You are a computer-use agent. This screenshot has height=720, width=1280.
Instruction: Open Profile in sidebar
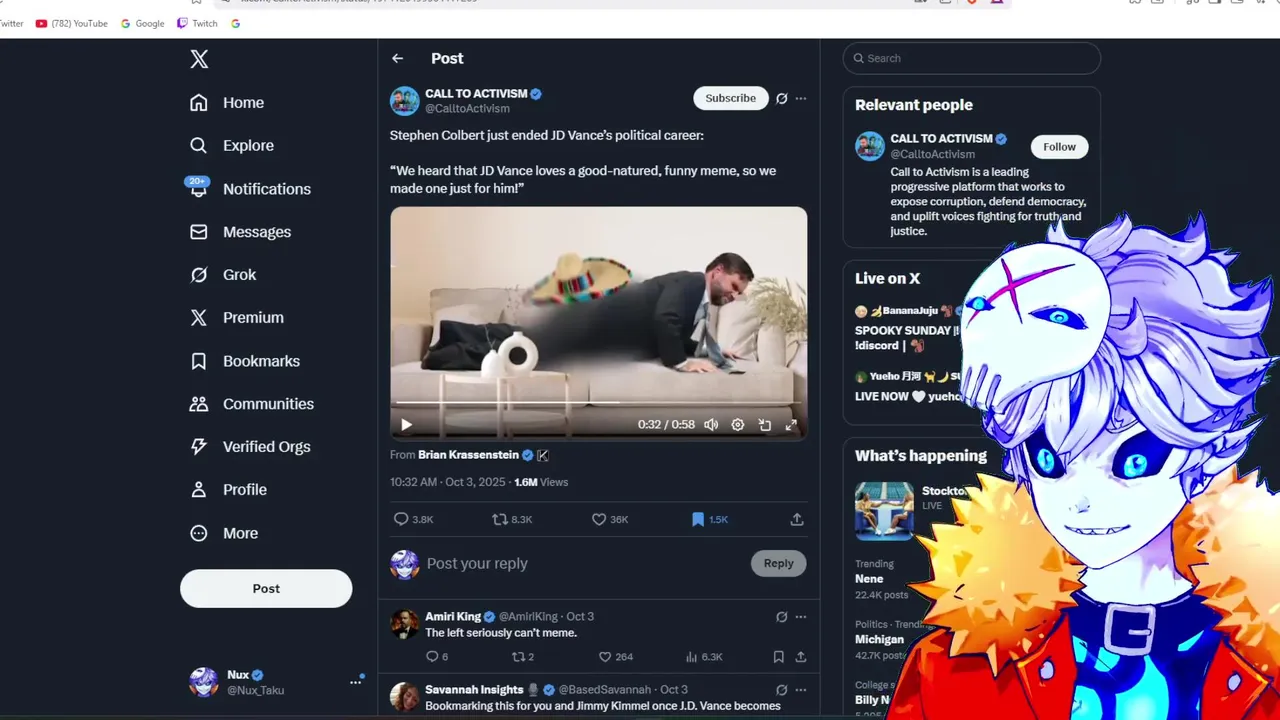(x=228, y=490)
